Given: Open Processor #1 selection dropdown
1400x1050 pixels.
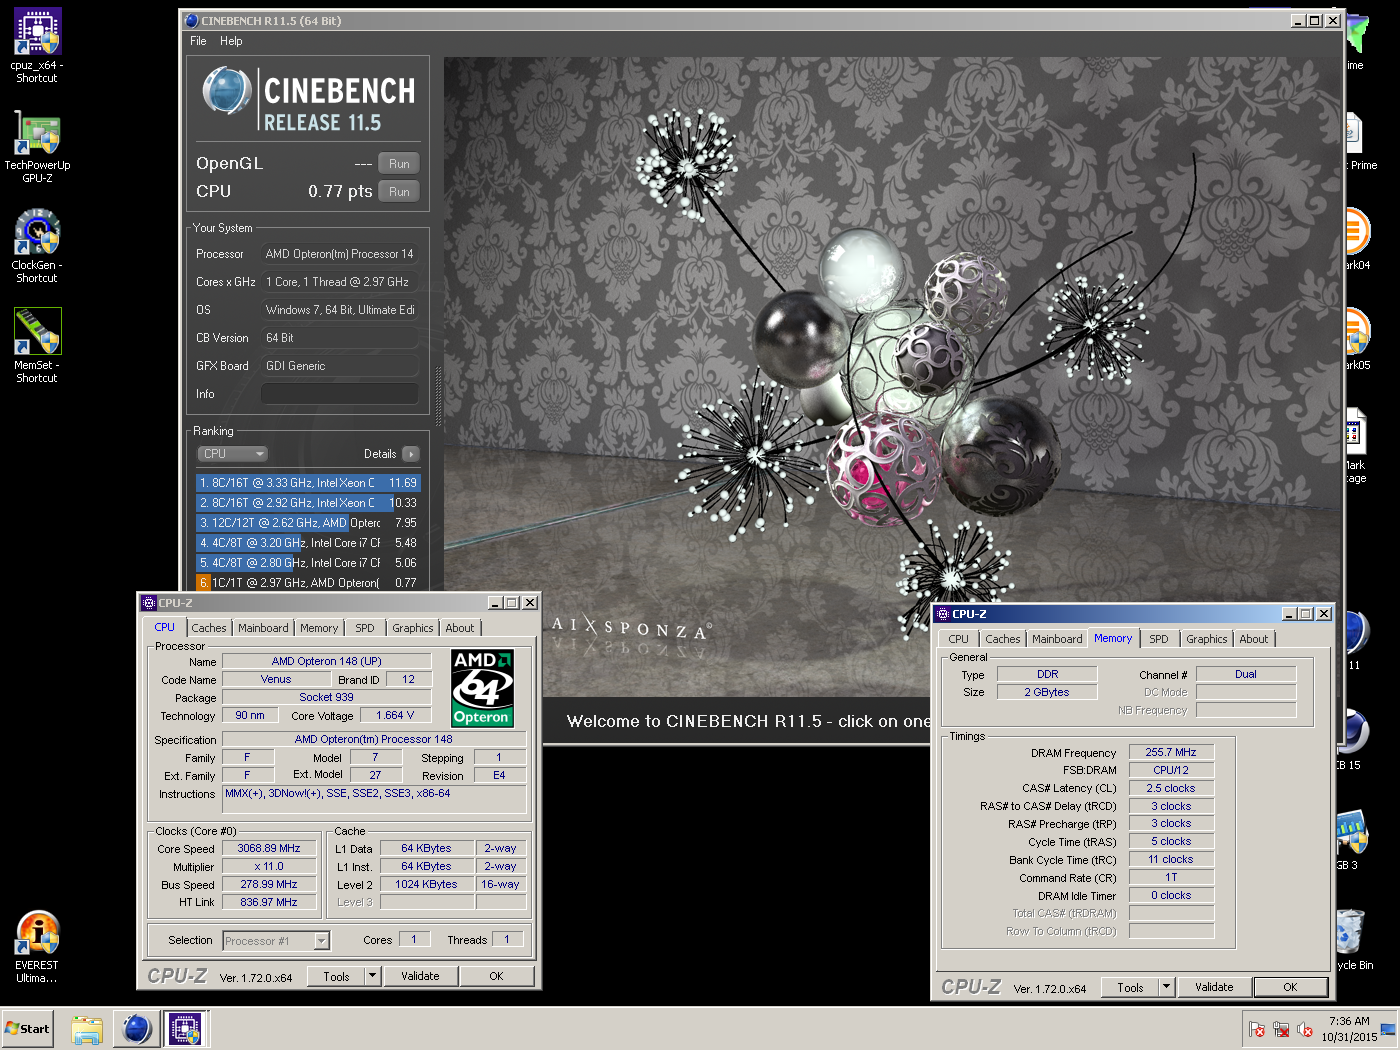Looking at the screenshot, I should [x=276, y=941].
